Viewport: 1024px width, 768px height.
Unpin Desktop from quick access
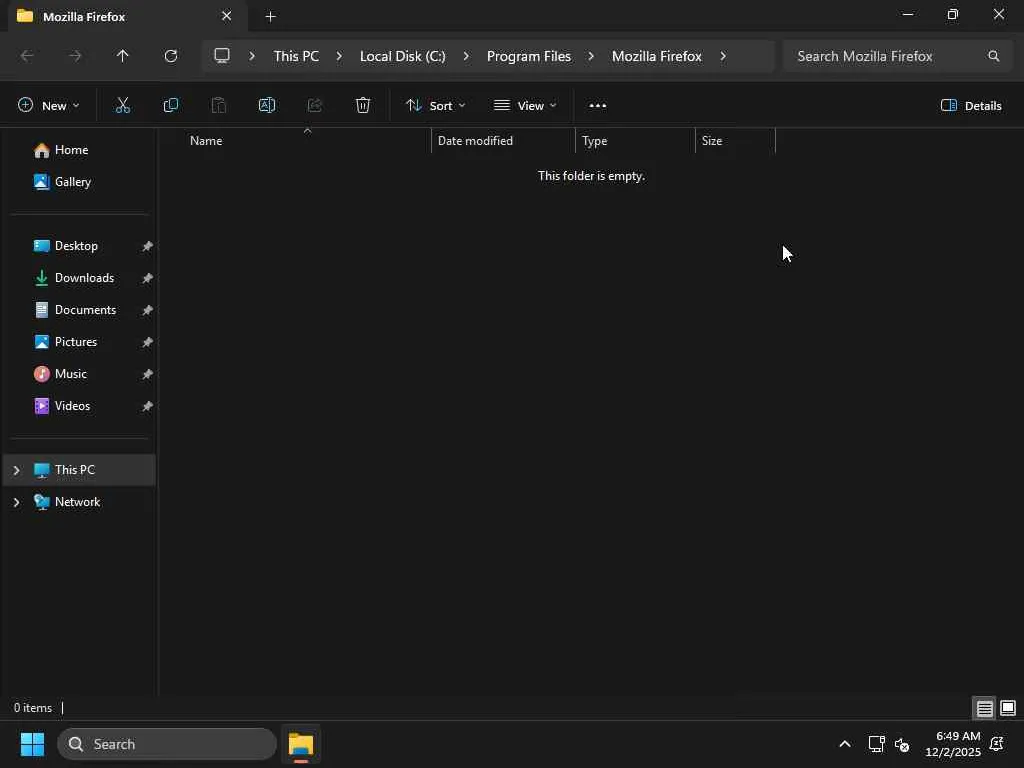pos(148,246)
